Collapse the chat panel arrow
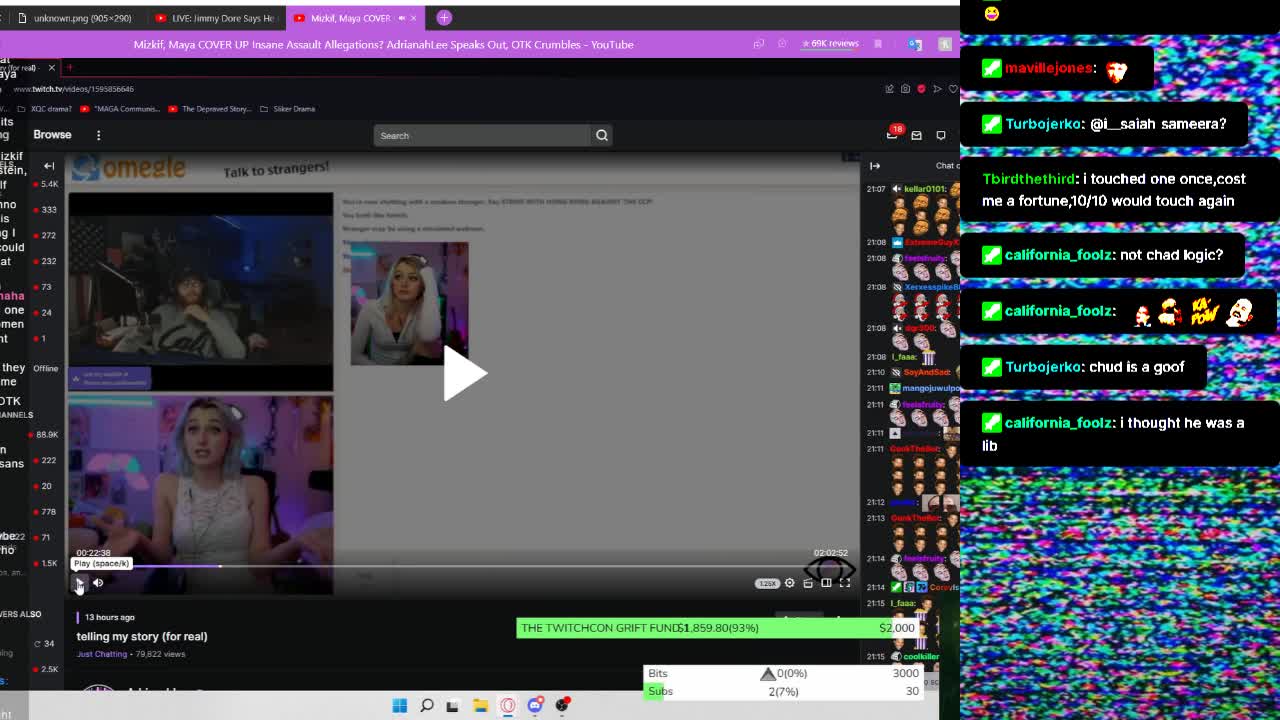The height and width of the screenshot is (720, 1280). pyautogui.click(x=875, y=166)
